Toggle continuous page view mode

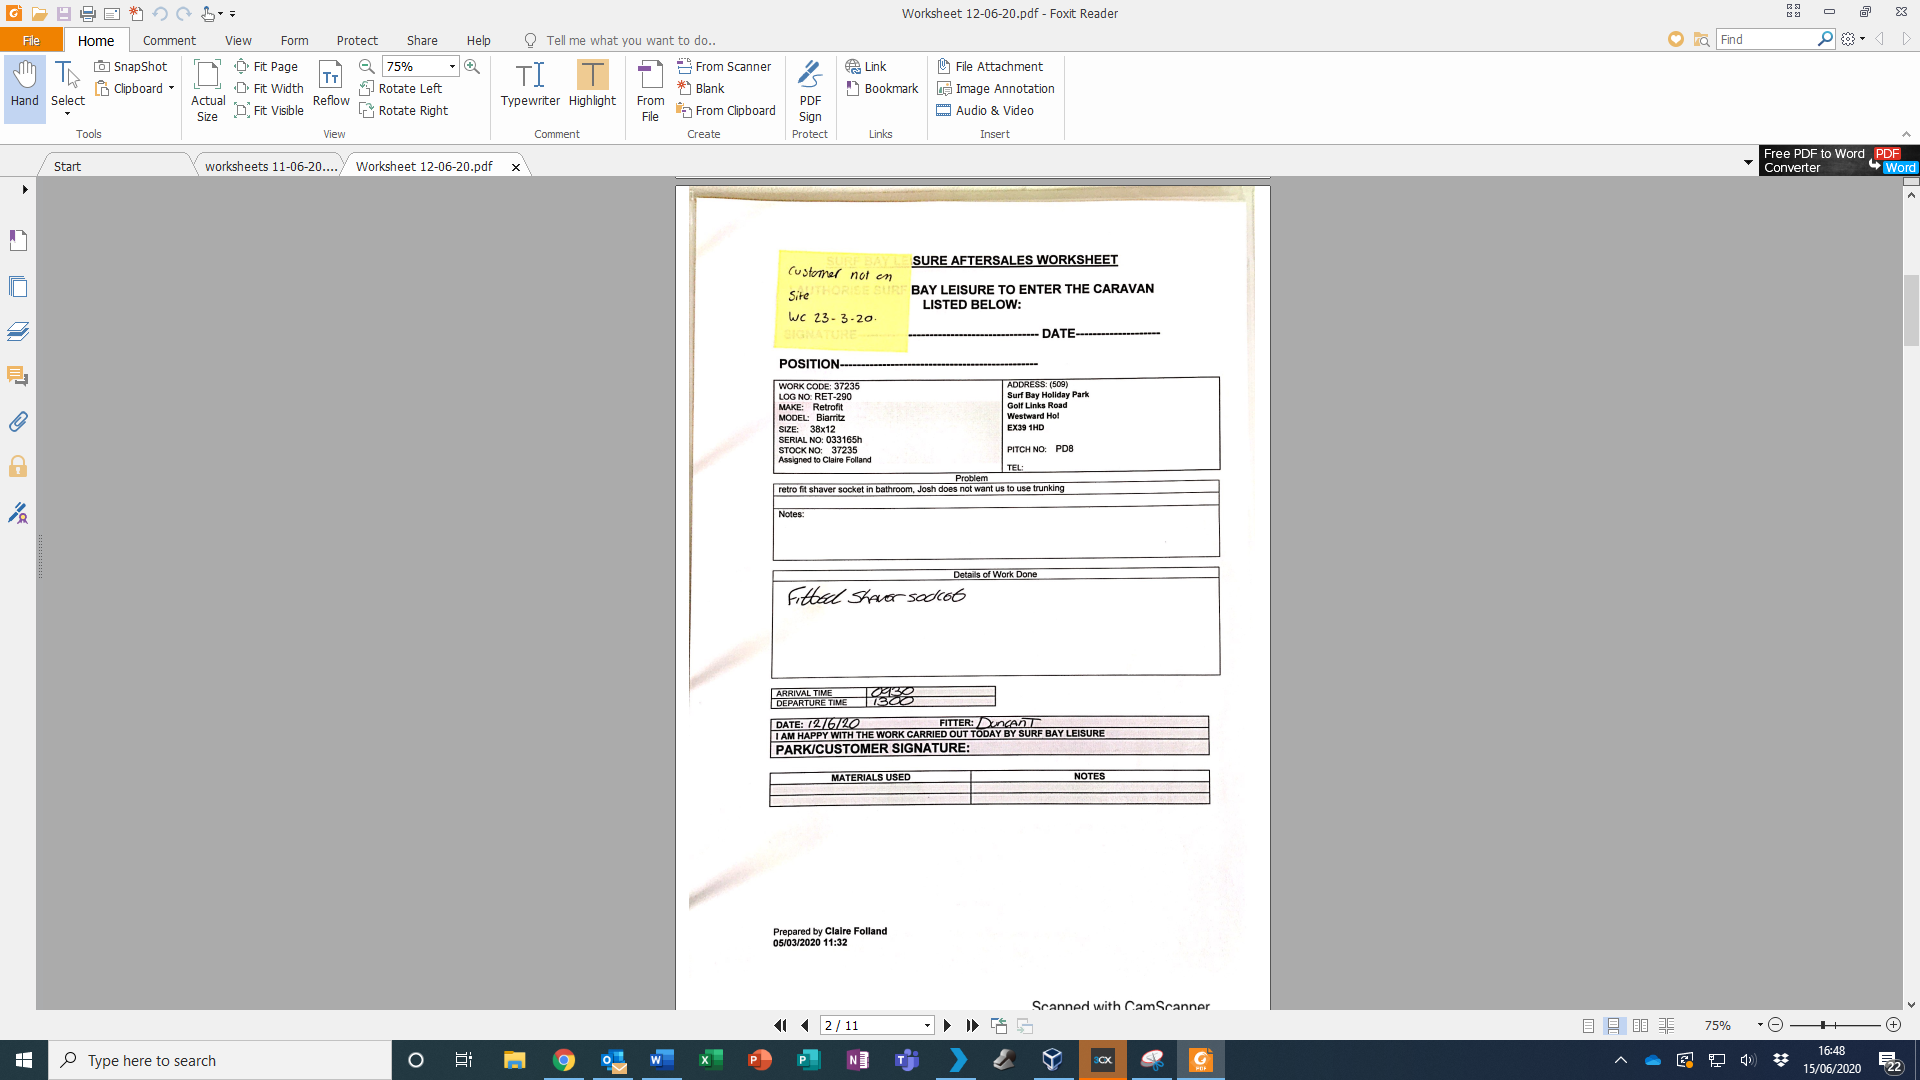click(x=1613, y=1025)
